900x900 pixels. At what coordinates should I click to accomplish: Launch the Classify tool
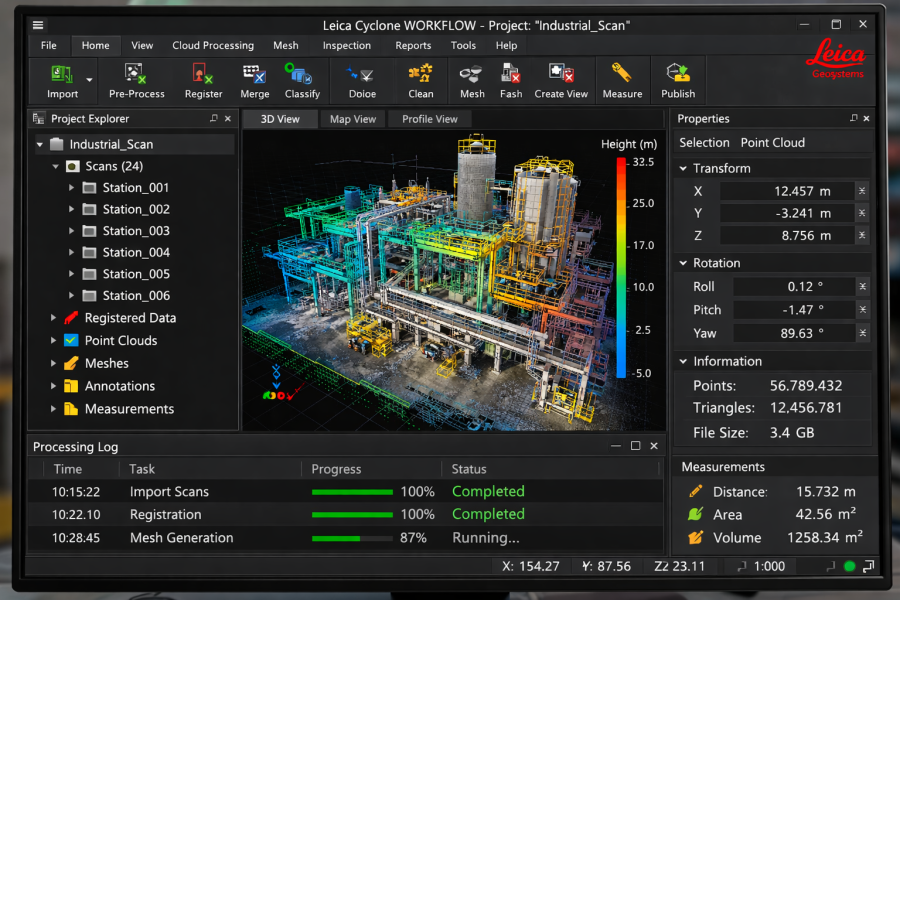302,80
